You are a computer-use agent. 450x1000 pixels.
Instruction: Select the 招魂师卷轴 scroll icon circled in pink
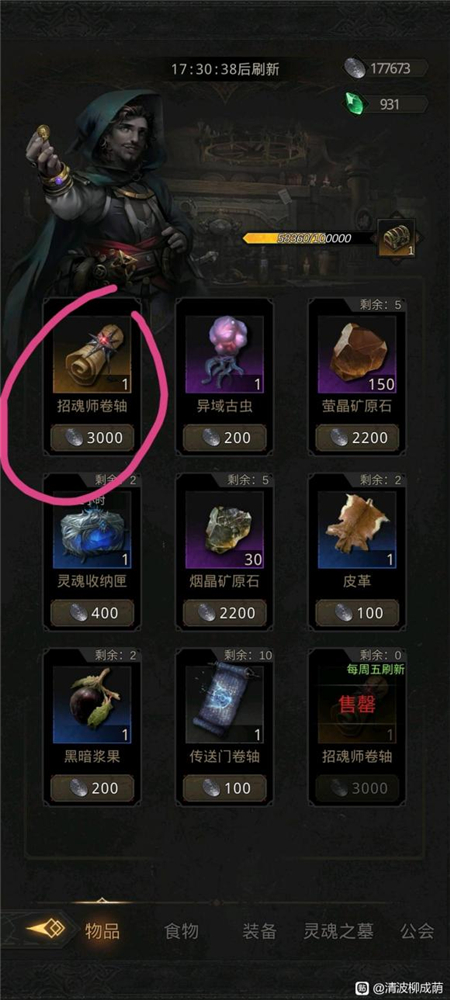92,354
